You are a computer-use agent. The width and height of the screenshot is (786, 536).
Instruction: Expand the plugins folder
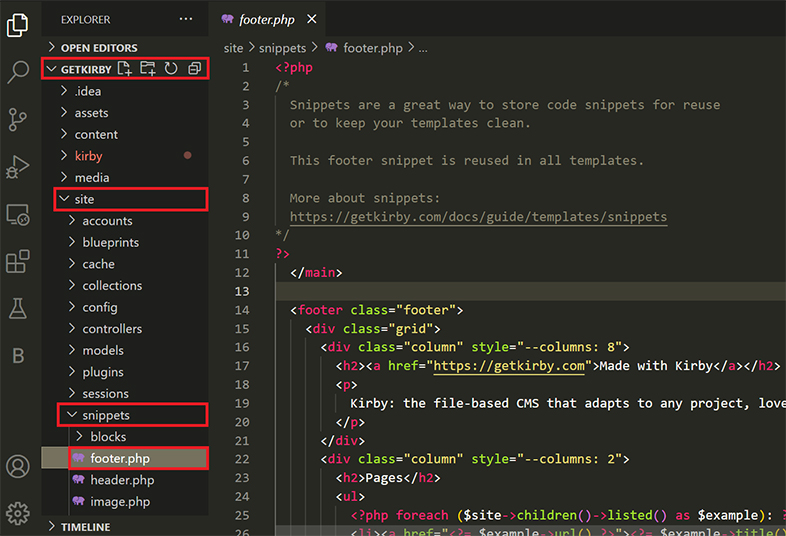125,372
